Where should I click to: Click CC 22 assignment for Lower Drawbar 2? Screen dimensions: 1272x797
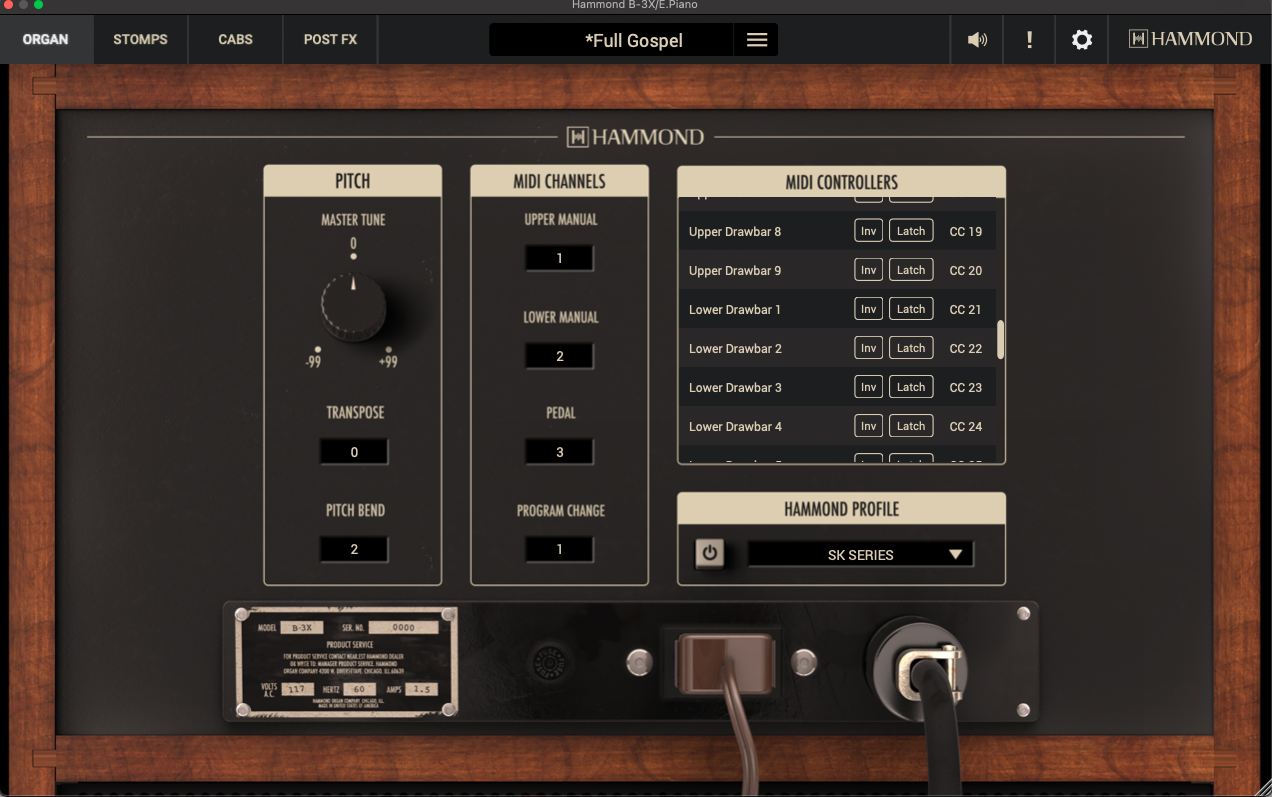coord(965,348)
